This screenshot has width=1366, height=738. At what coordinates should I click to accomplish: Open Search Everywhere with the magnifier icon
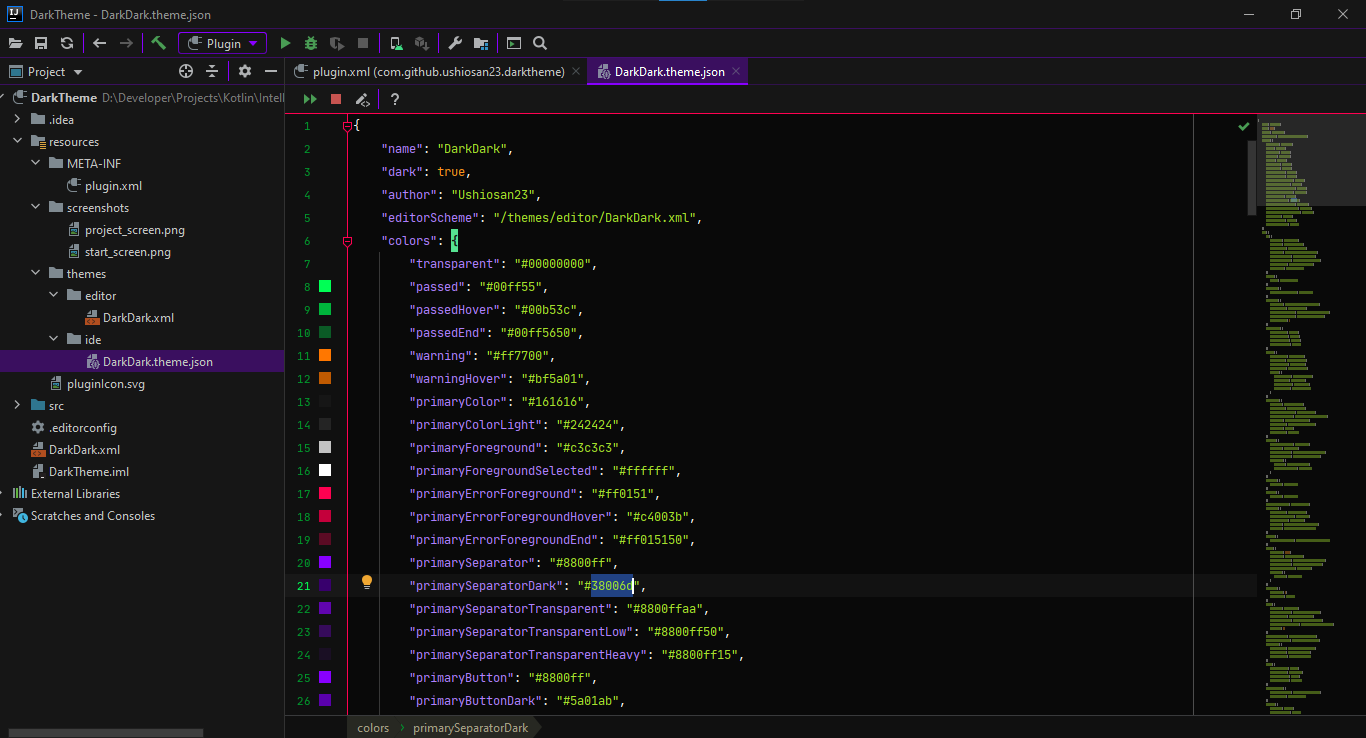click(x=540, y=43)
